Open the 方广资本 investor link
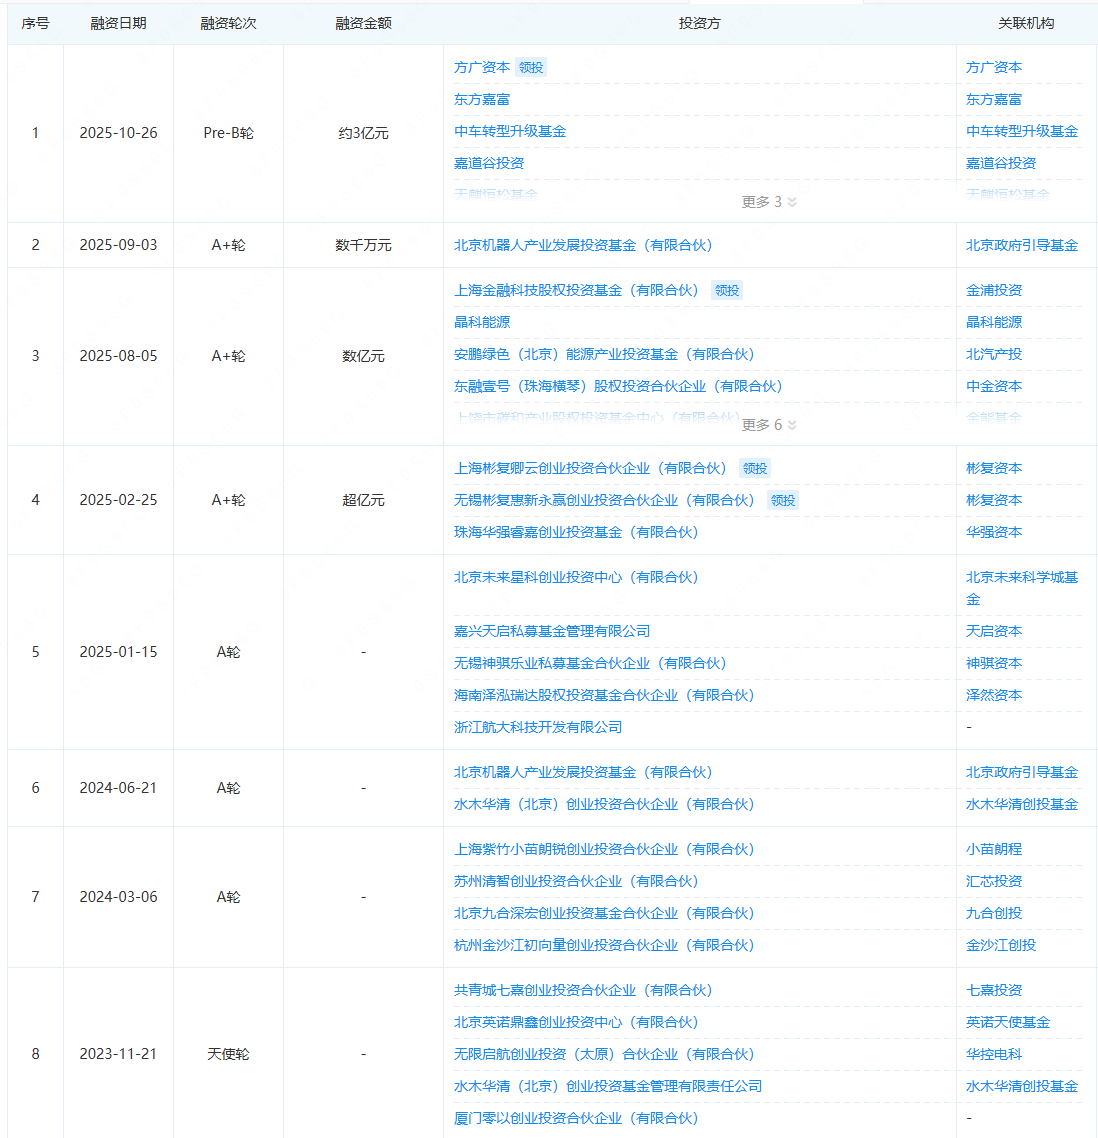The width and height of the screenshot is (1098, 1138). tap(482, 67)
